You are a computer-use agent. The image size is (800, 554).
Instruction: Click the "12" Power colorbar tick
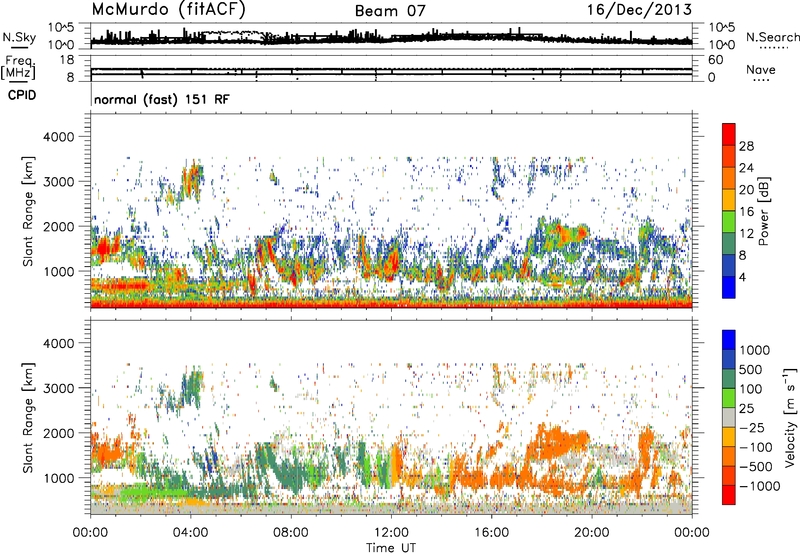[746, 234]
